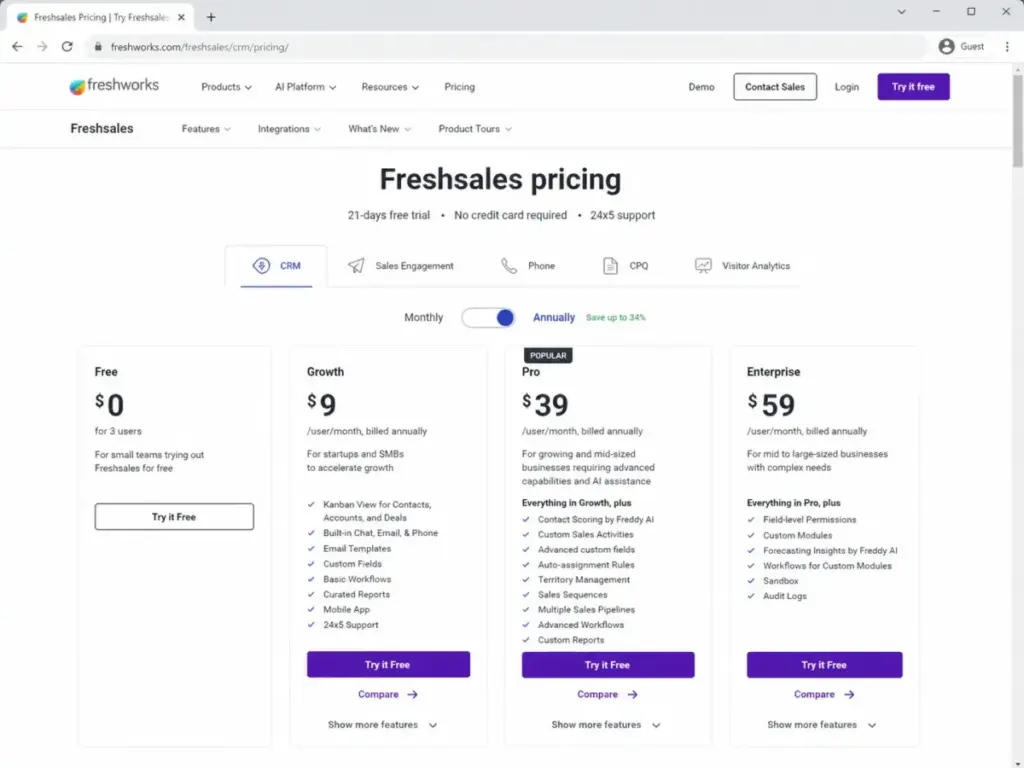The height and width of the screenshot is (768, 1024).
Task: Expand Show more features under Growth
Action: click(382, 725)
